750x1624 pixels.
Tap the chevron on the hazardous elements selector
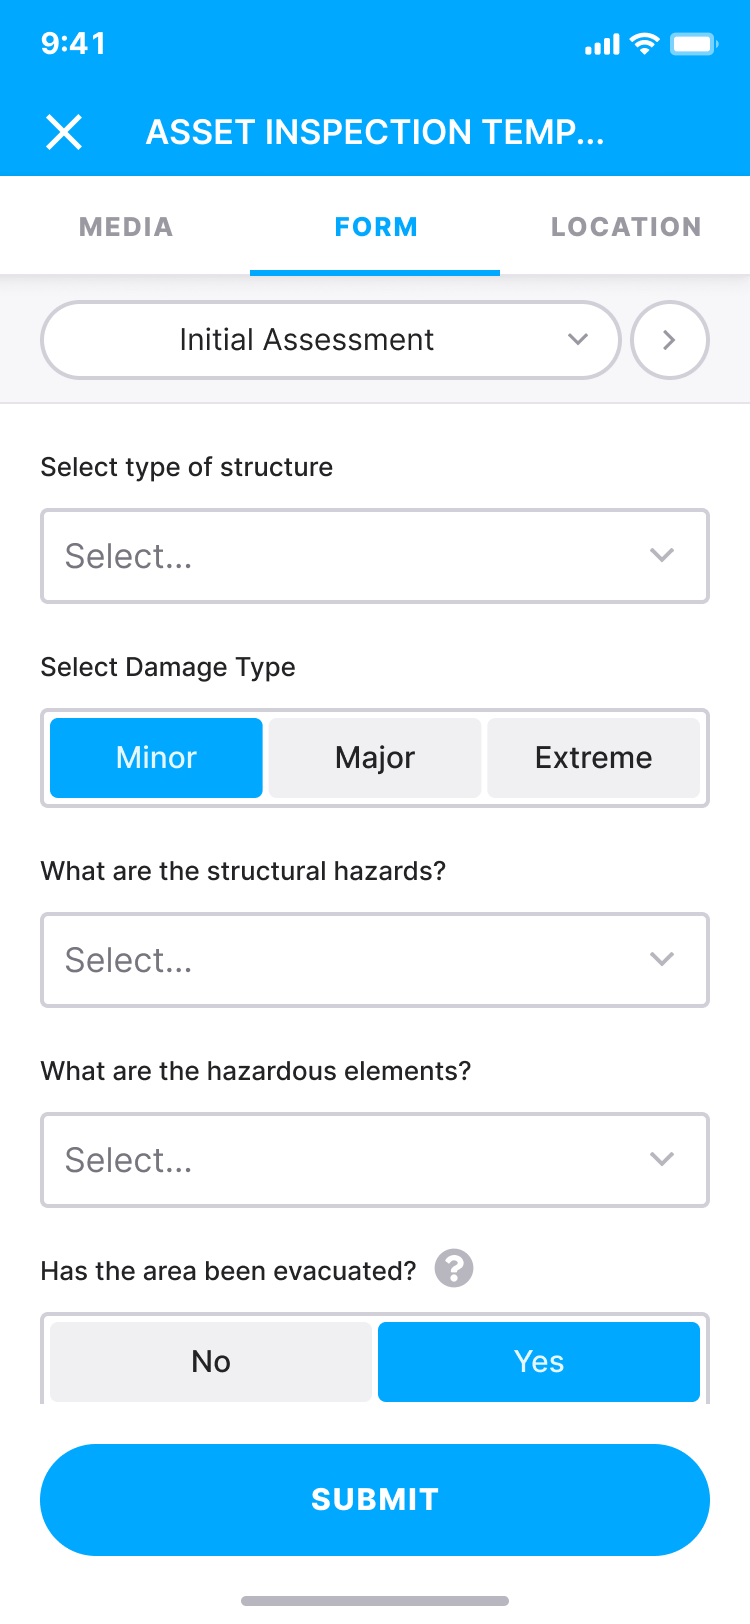coord(661,1159)
